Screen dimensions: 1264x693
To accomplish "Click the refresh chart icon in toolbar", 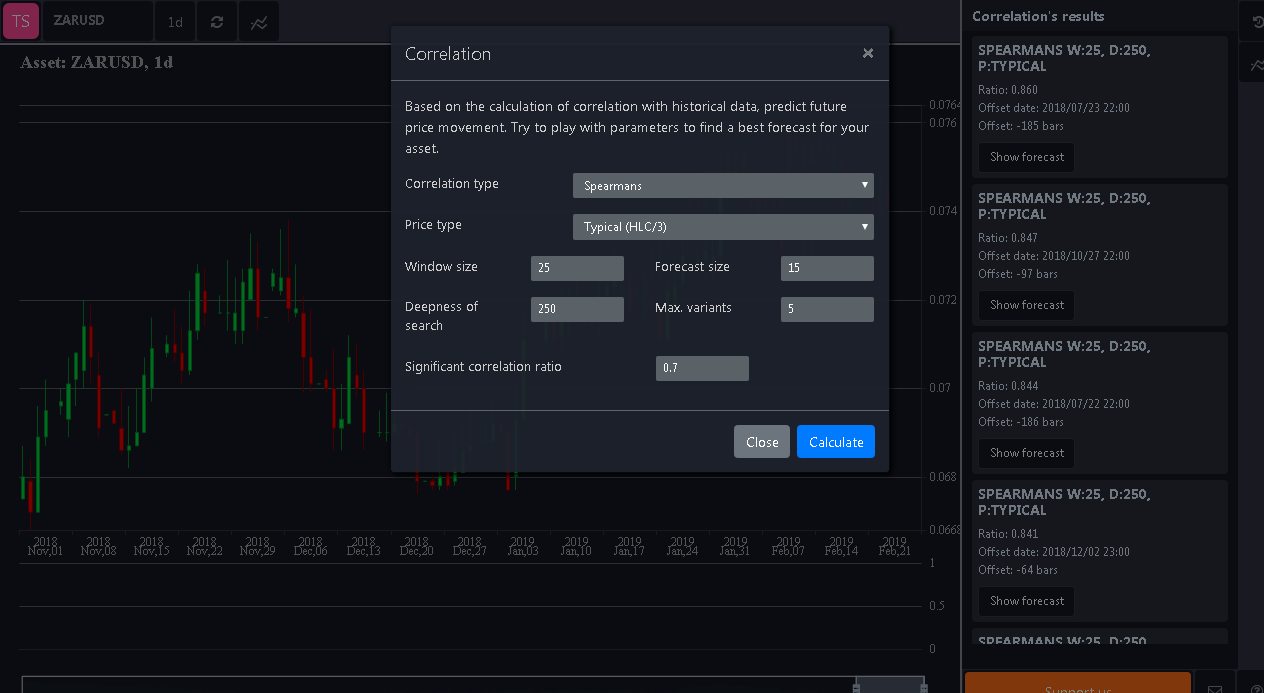I will pos(217,22).
